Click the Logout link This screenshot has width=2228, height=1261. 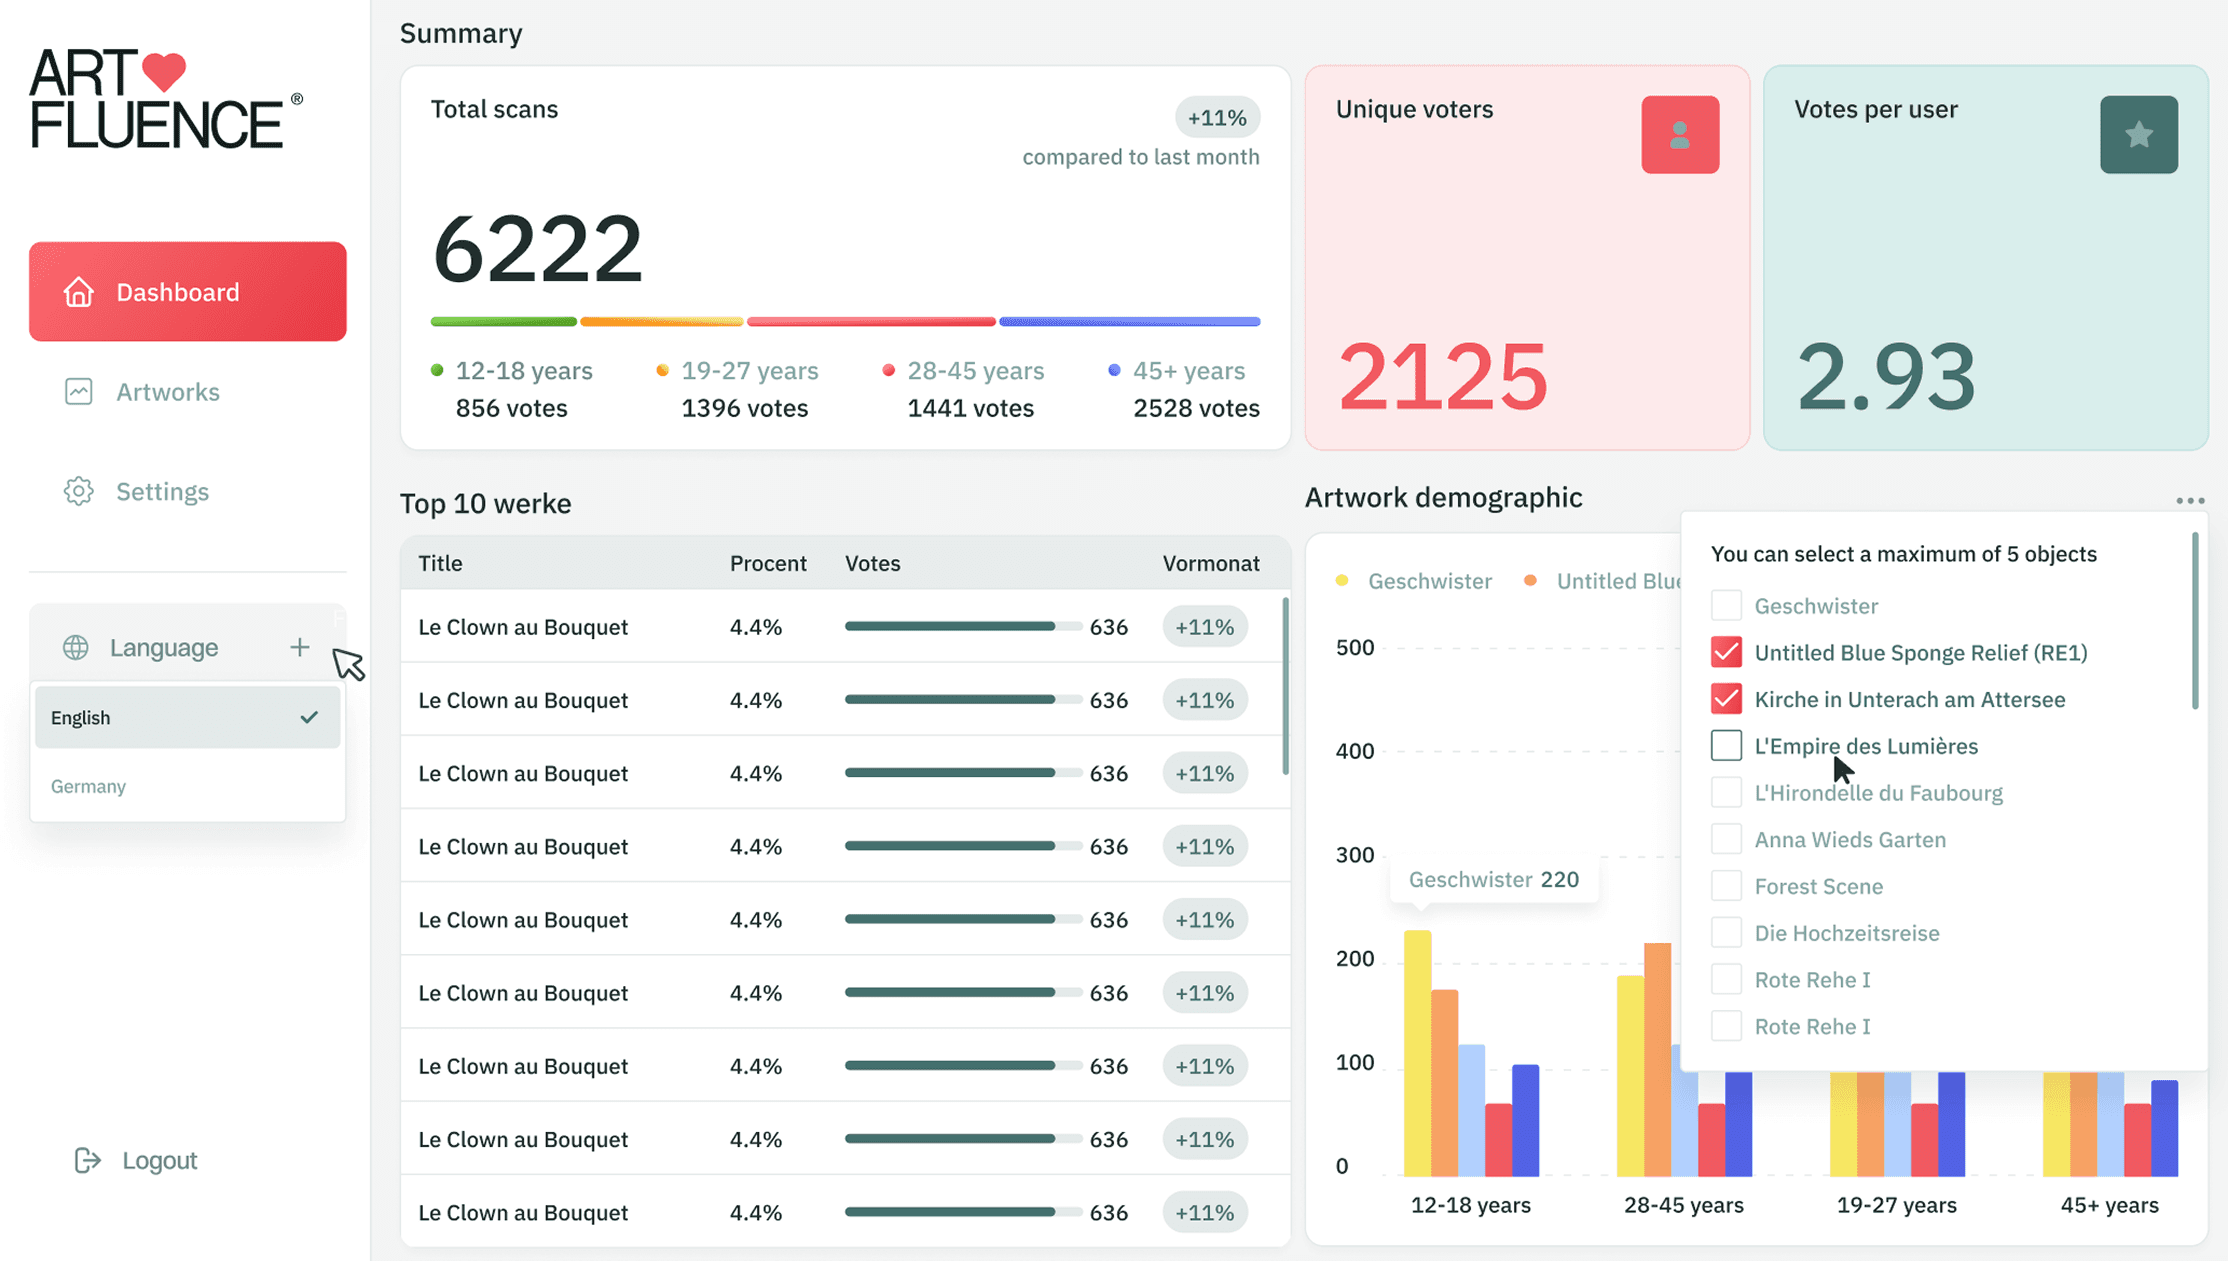coord(159,1160)
